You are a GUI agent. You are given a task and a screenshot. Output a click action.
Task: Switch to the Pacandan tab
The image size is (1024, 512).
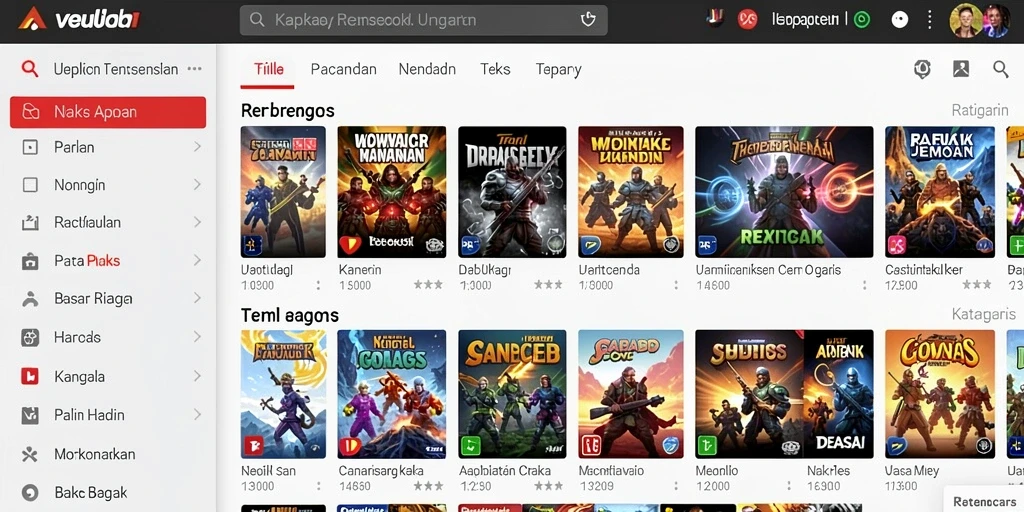pyautogui.click(x=344, y=69)
